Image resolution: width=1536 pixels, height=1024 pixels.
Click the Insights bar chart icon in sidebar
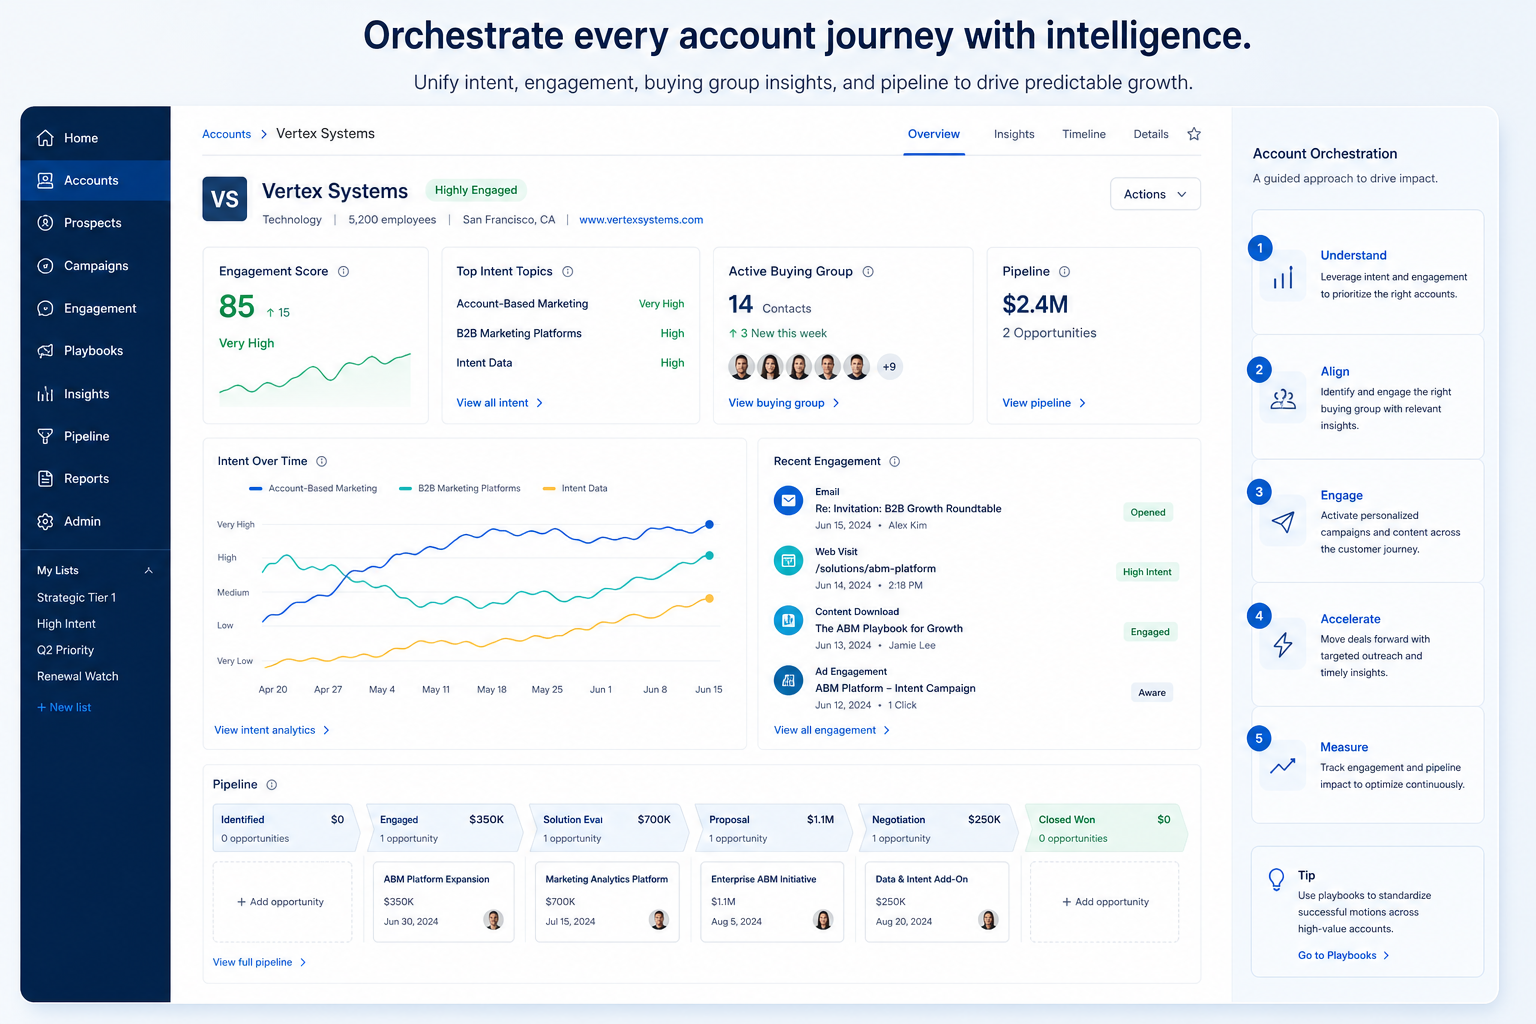tap(45, 394)
